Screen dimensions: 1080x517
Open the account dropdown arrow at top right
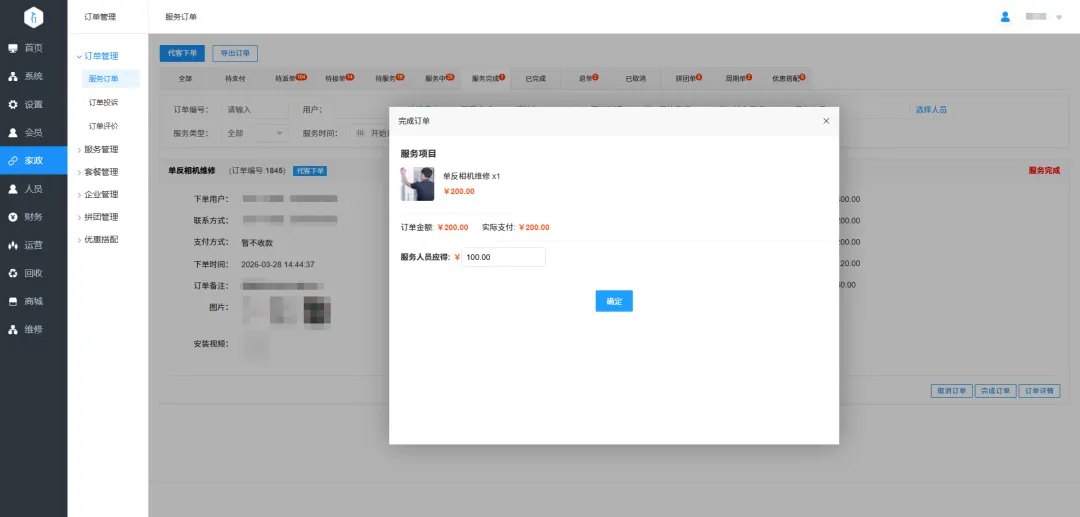click(1059, 18)
